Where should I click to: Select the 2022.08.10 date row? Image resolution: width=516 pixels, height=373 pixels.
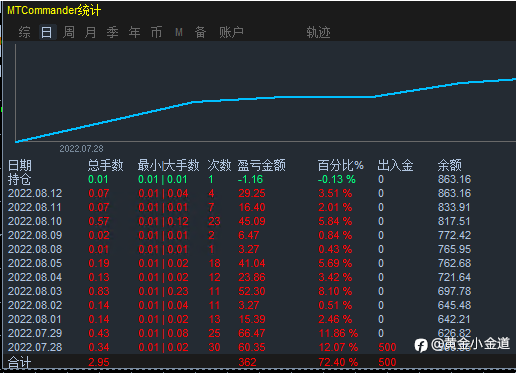click(x=35, y=221)
